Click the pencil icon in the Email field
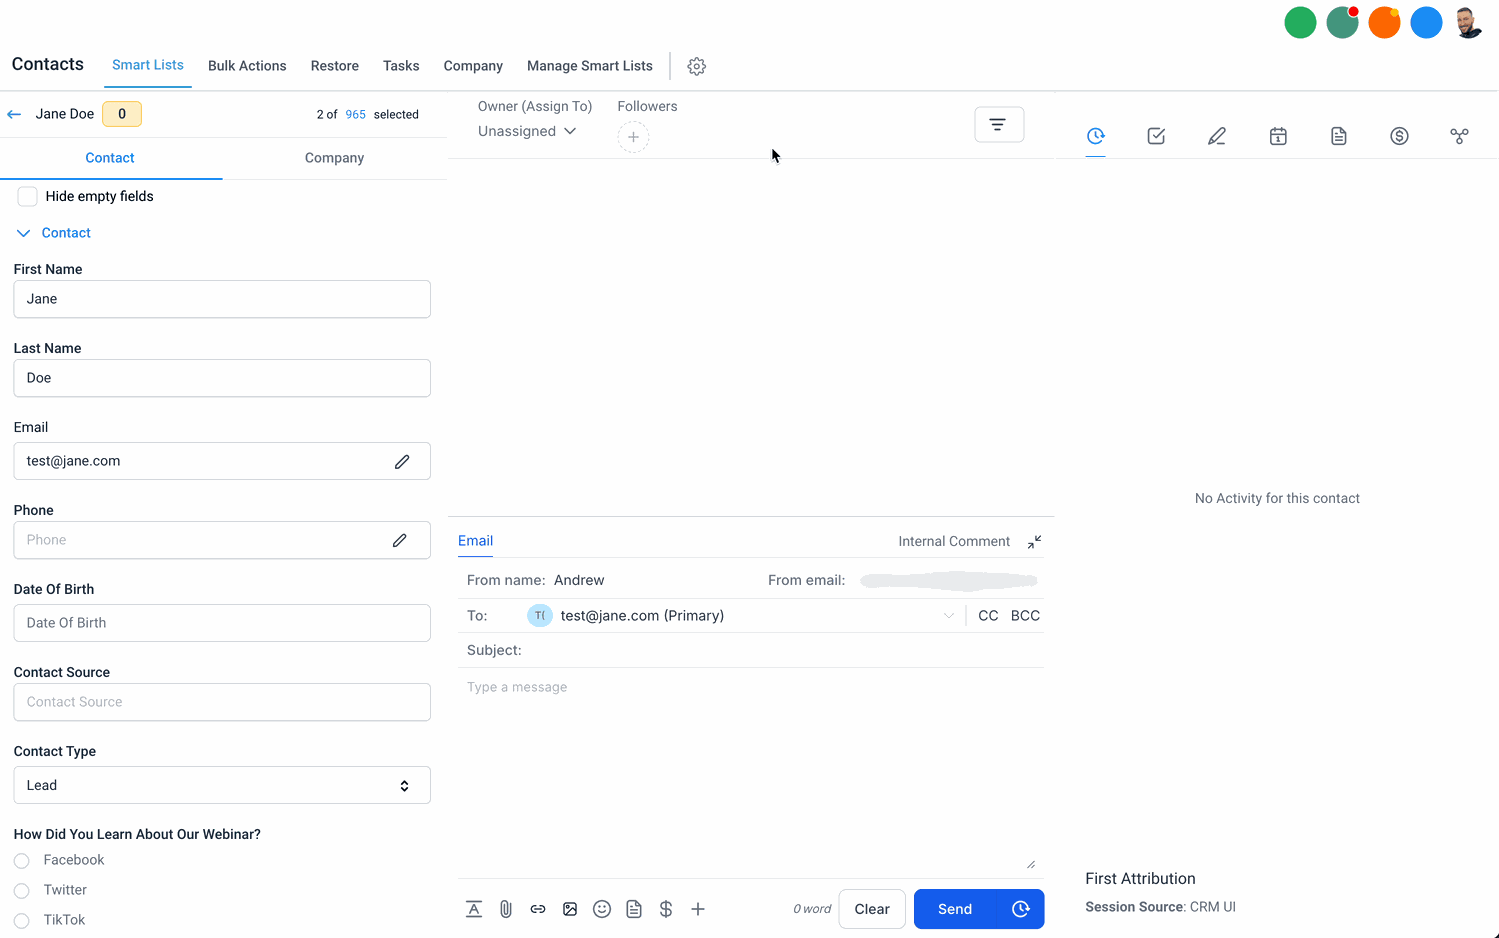Viewport: 1499px width, 938px height. 402,461
